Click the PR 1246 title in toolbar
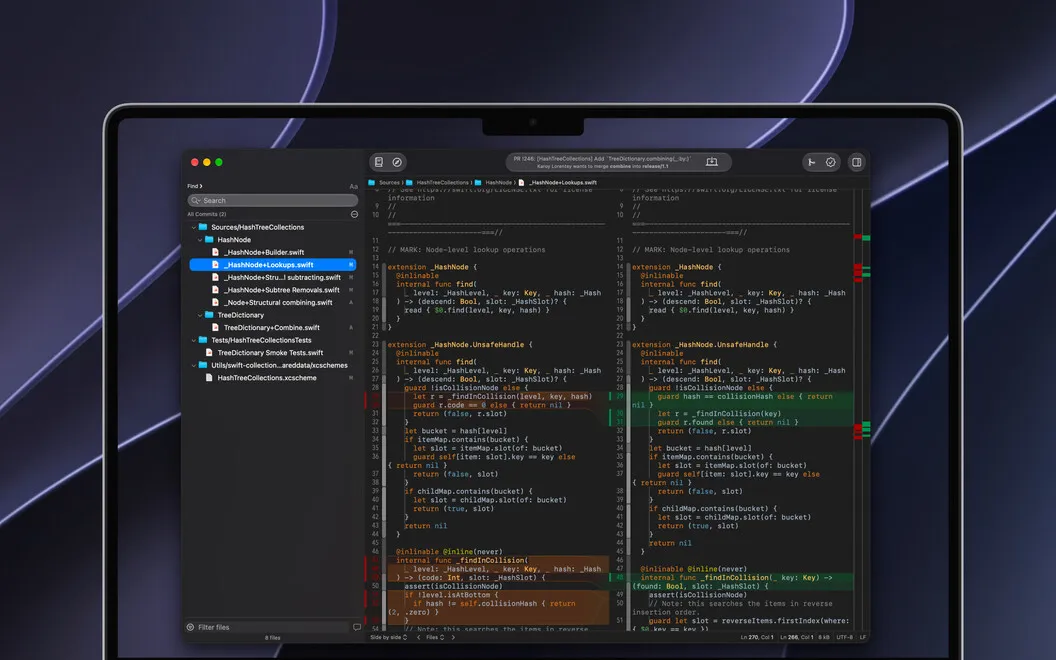This screenshot has height=660, width=1056. [x=601, y=159]
